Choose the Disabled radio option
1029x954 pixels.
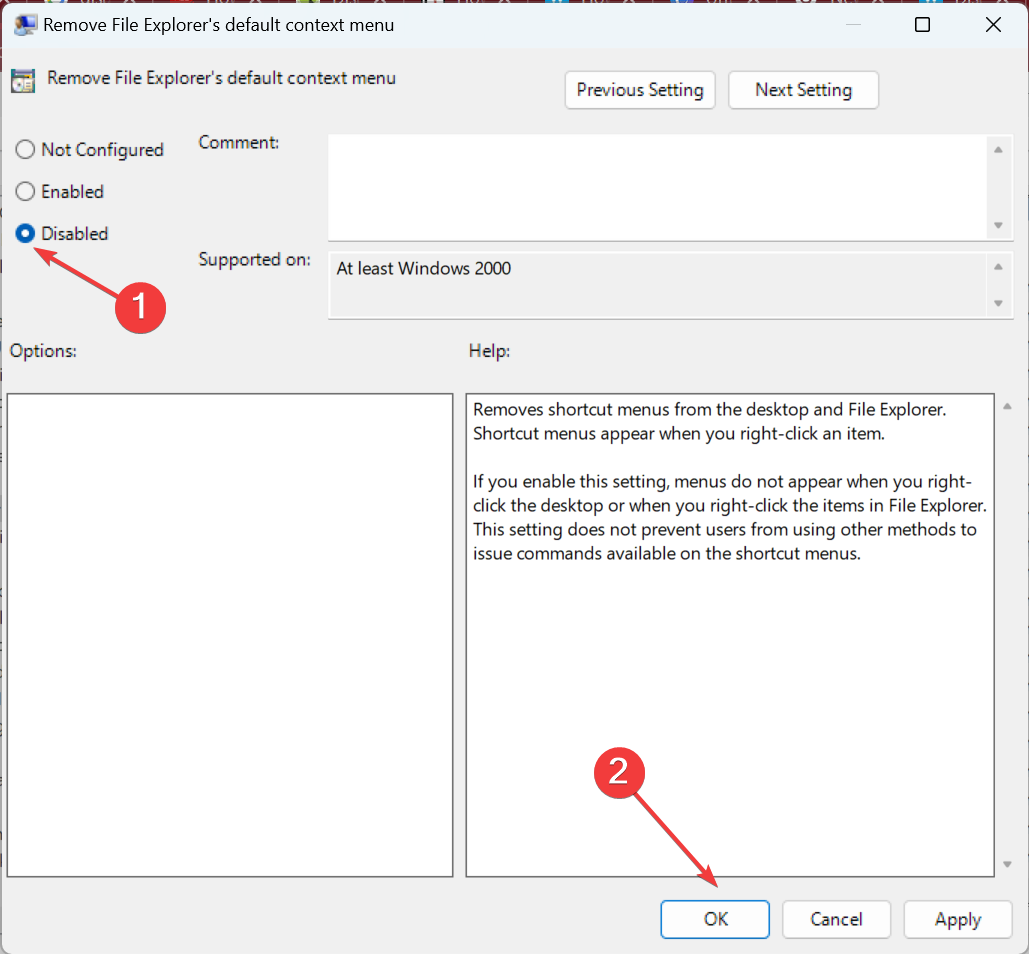pos(25,234)
